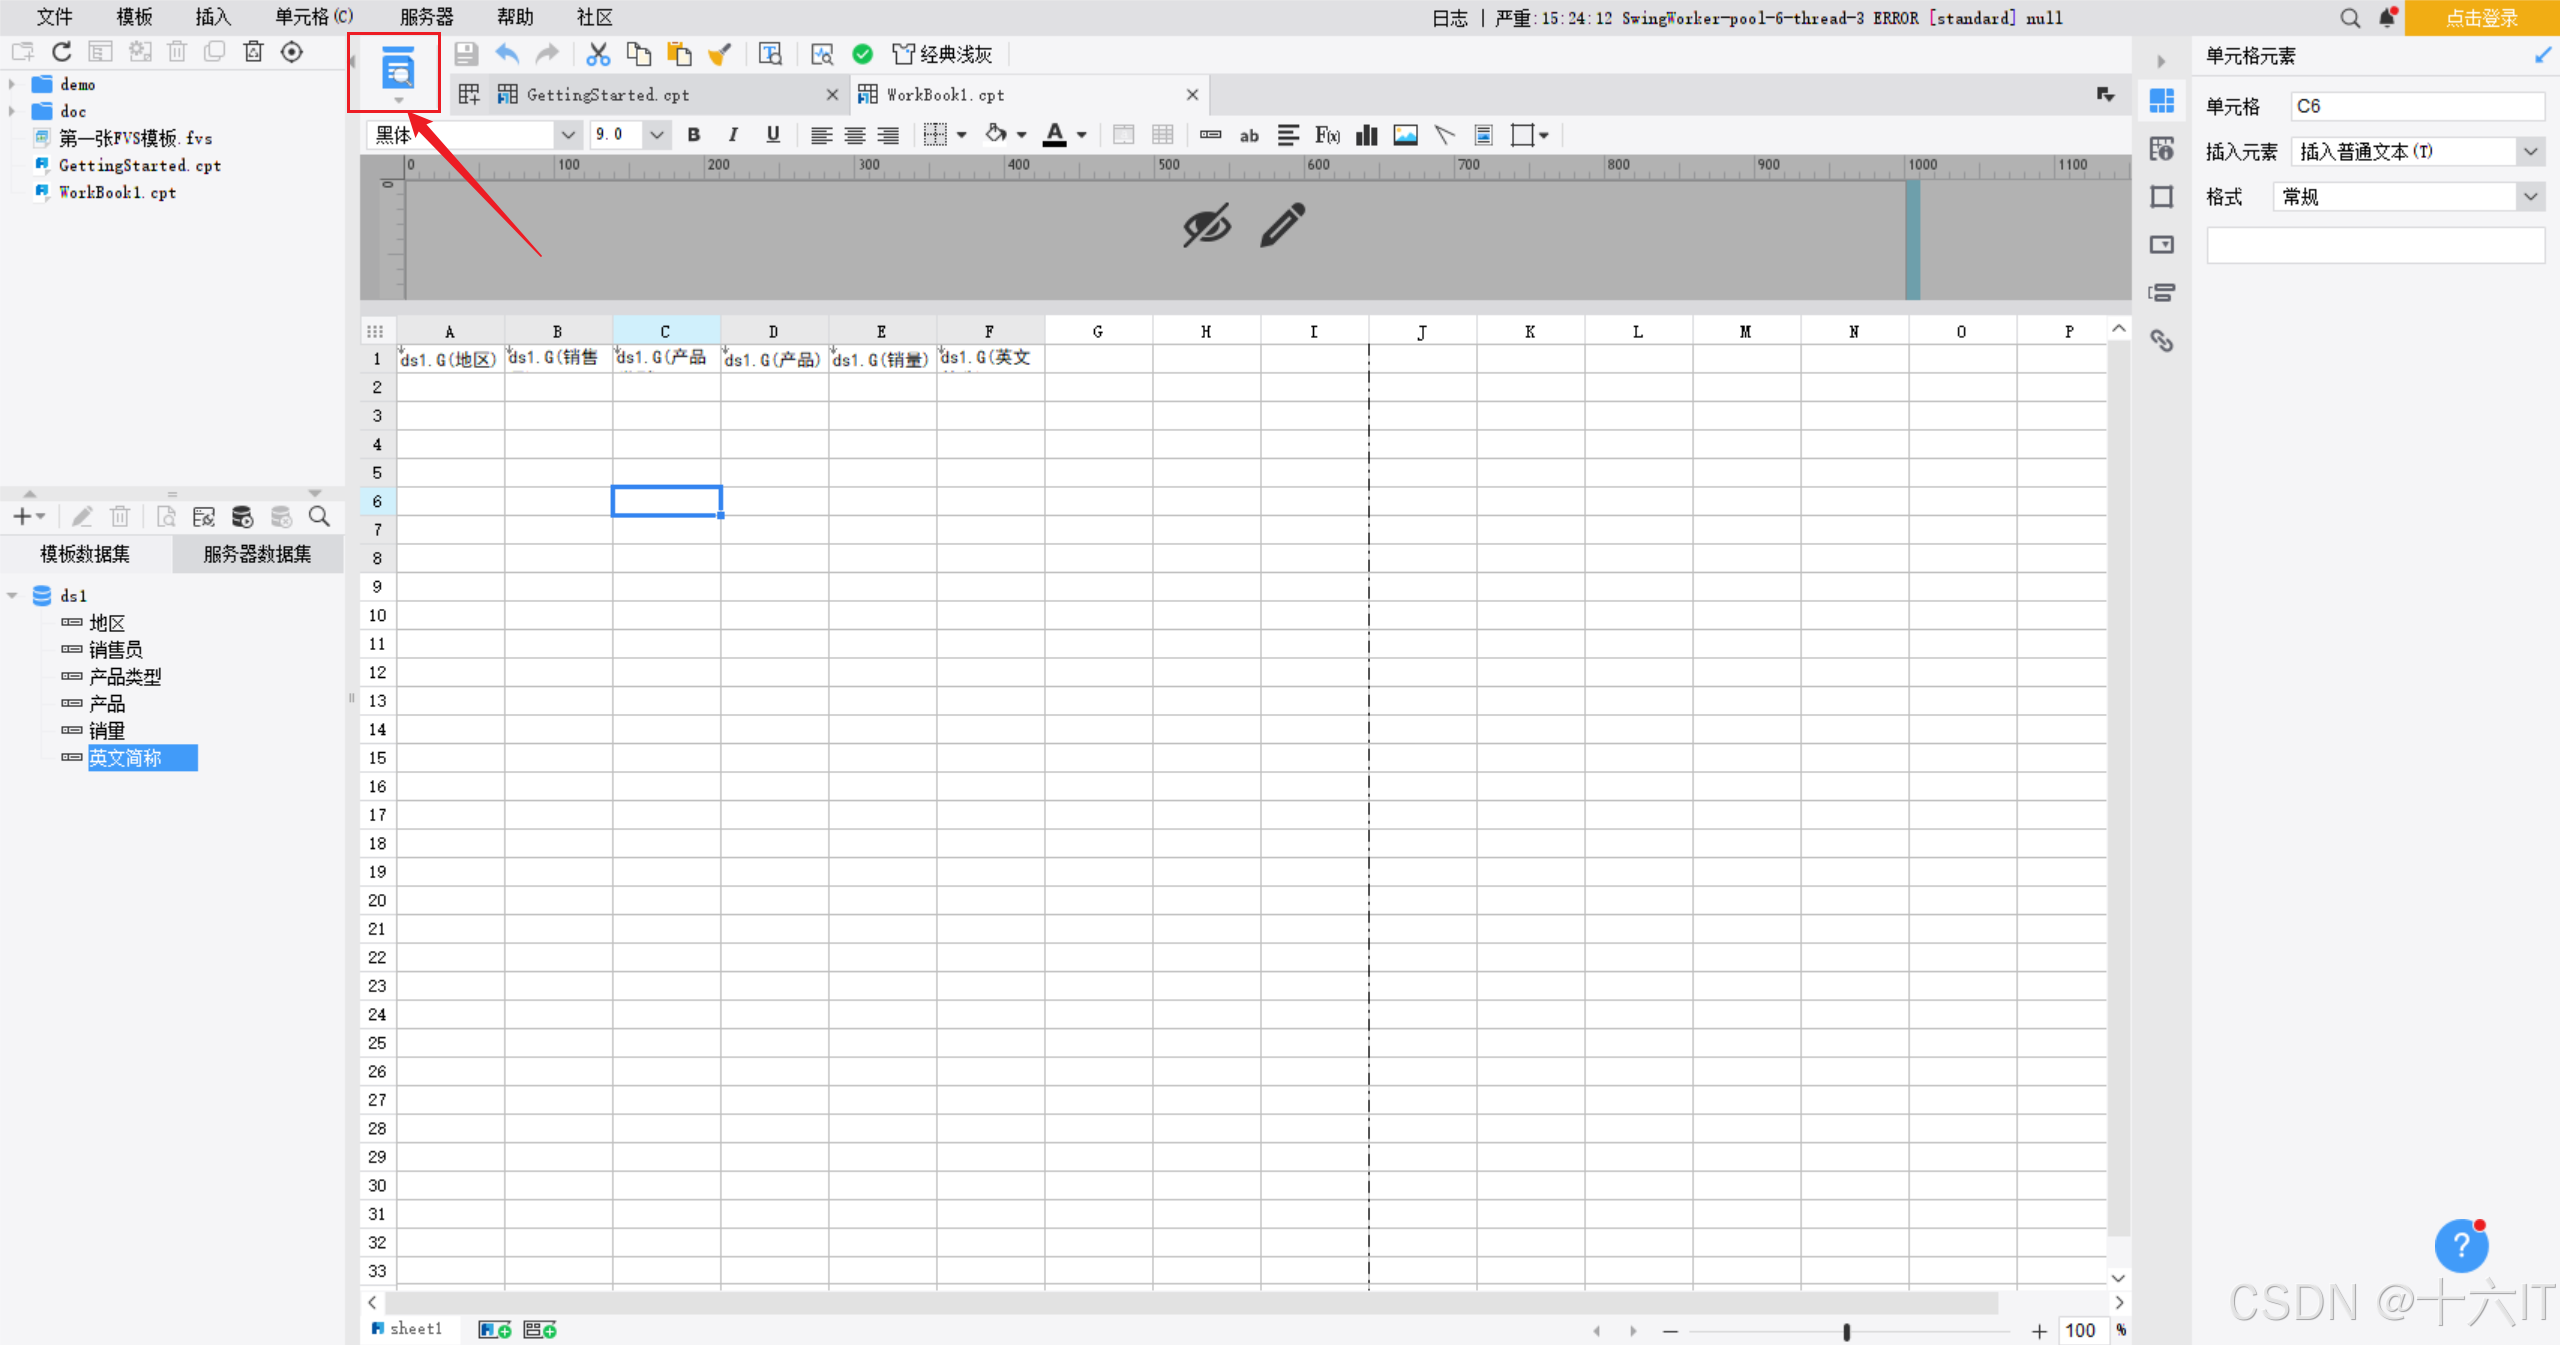Toggle the hidden-eye visibility icon
The height and width of the screenshot is (1345, 2560).
(x=1206, y=225)
